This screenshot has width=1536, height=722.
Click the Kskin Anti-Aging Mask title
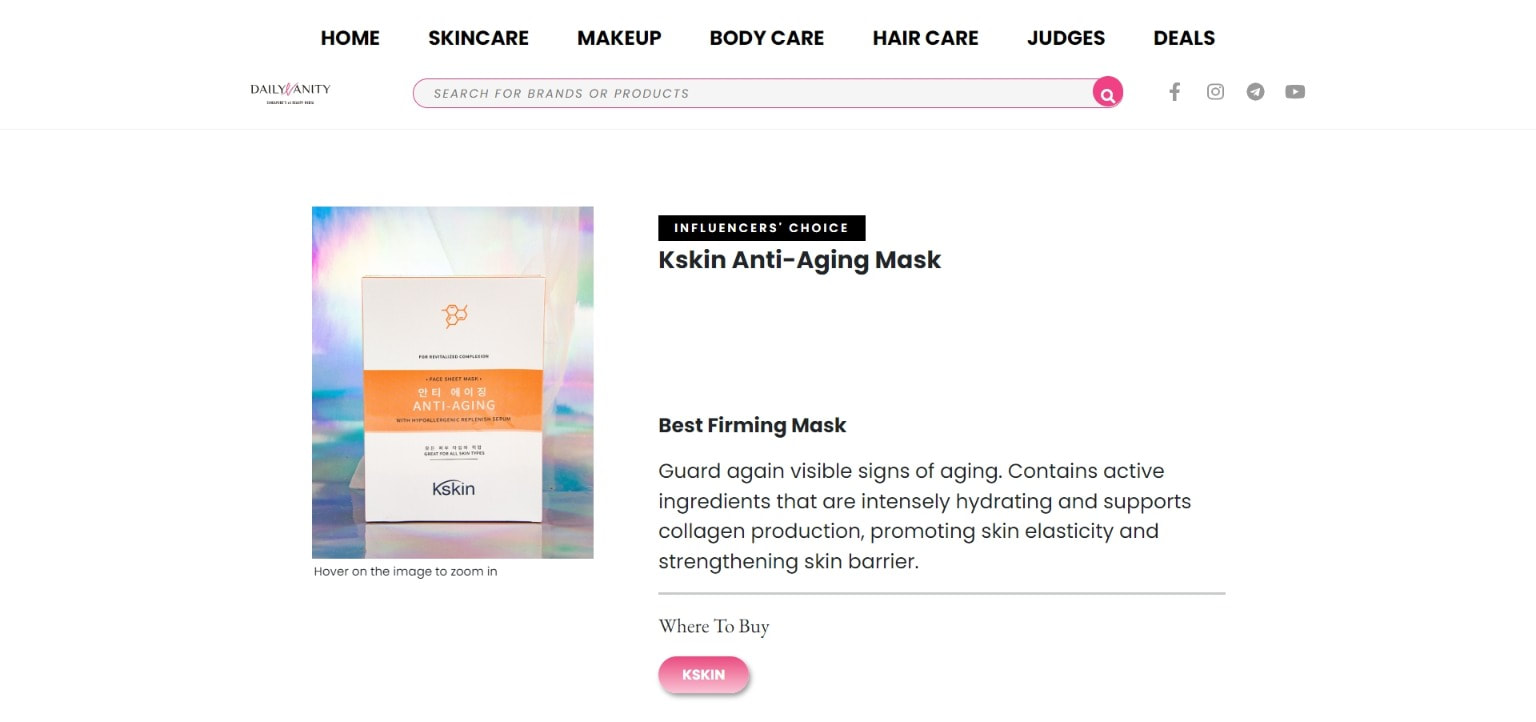800,260
